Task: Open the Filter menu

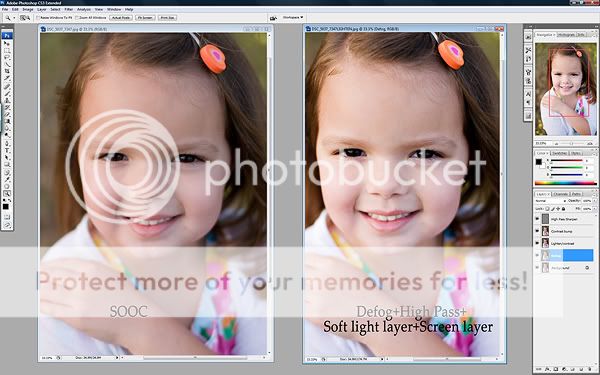Action: (69, 9)
